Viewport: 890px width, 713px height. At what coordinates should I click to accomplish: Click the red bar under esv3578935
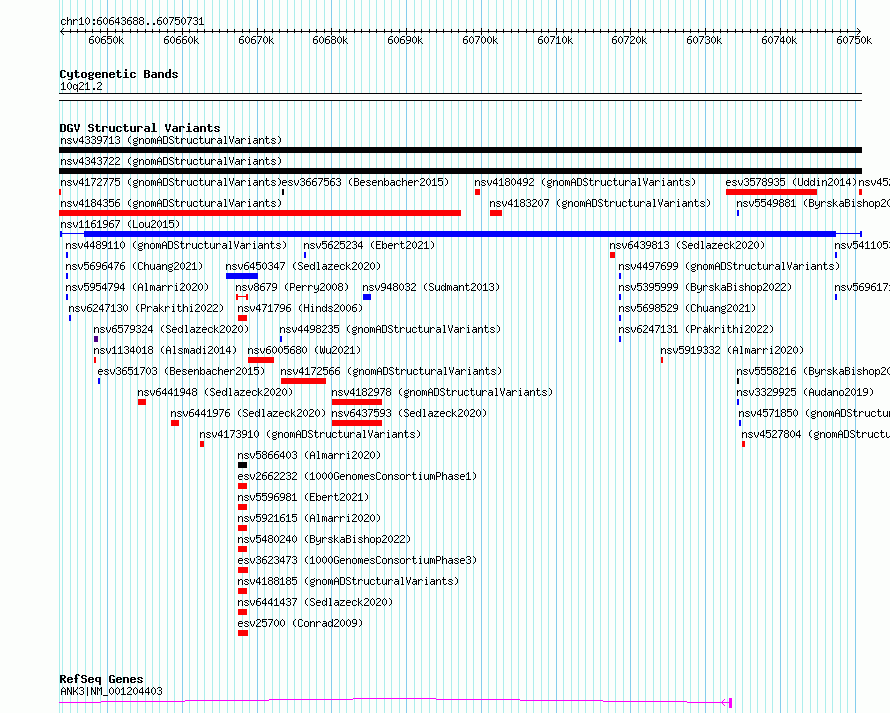click(x=771, y=192)
